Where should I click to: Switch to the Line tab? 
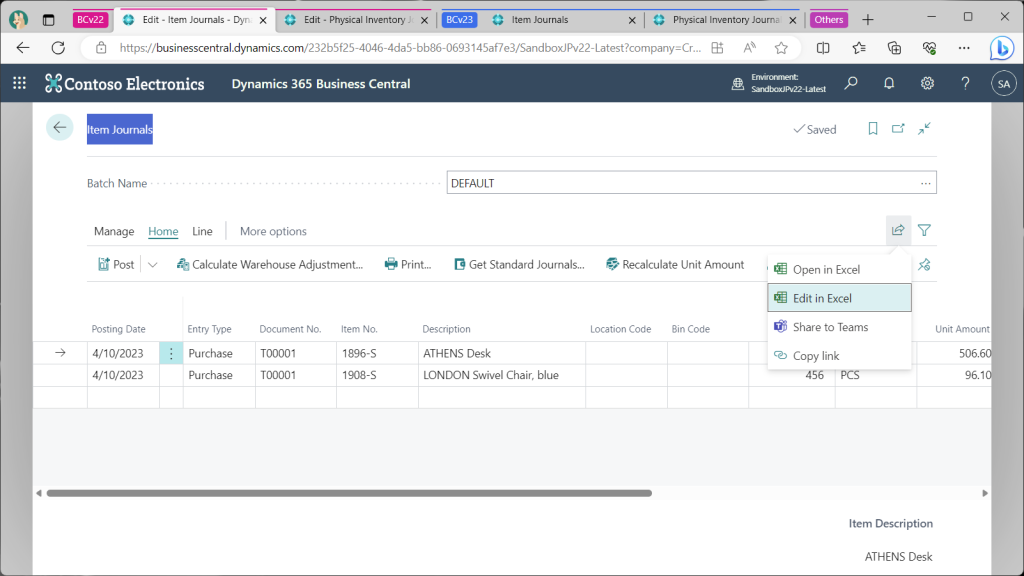202,231
